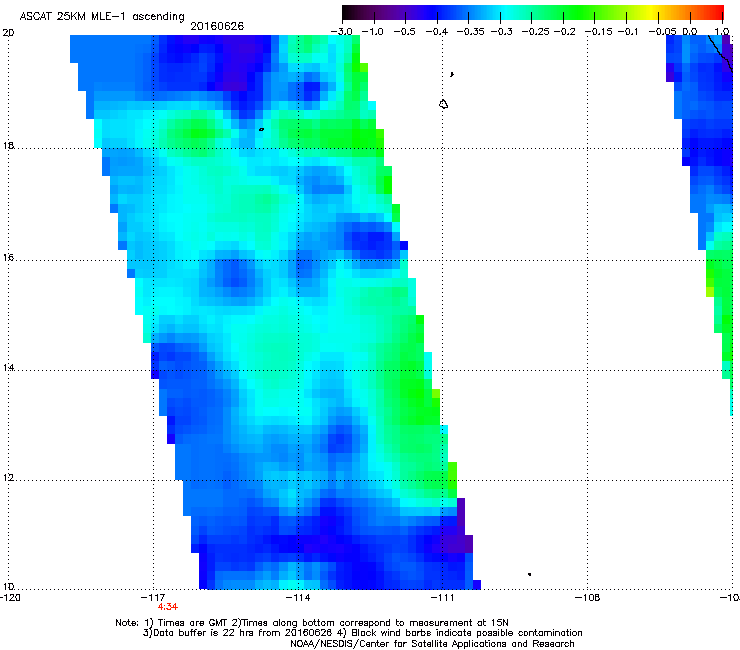Click the colorbar label '-0.4'
This screenshot has height=650, width=740.
tap(437, 32)
